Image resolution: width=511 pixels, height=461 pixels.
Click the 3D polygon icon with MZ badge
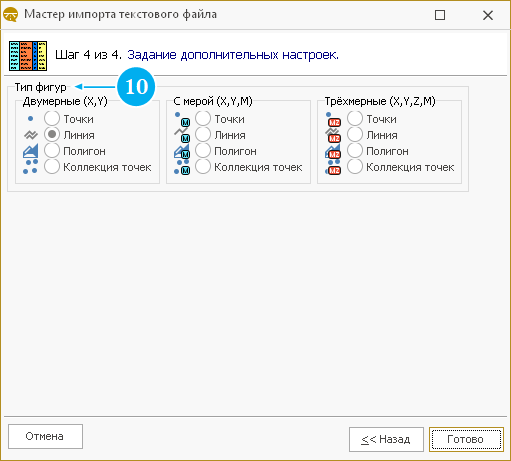(x=333, y=151)
